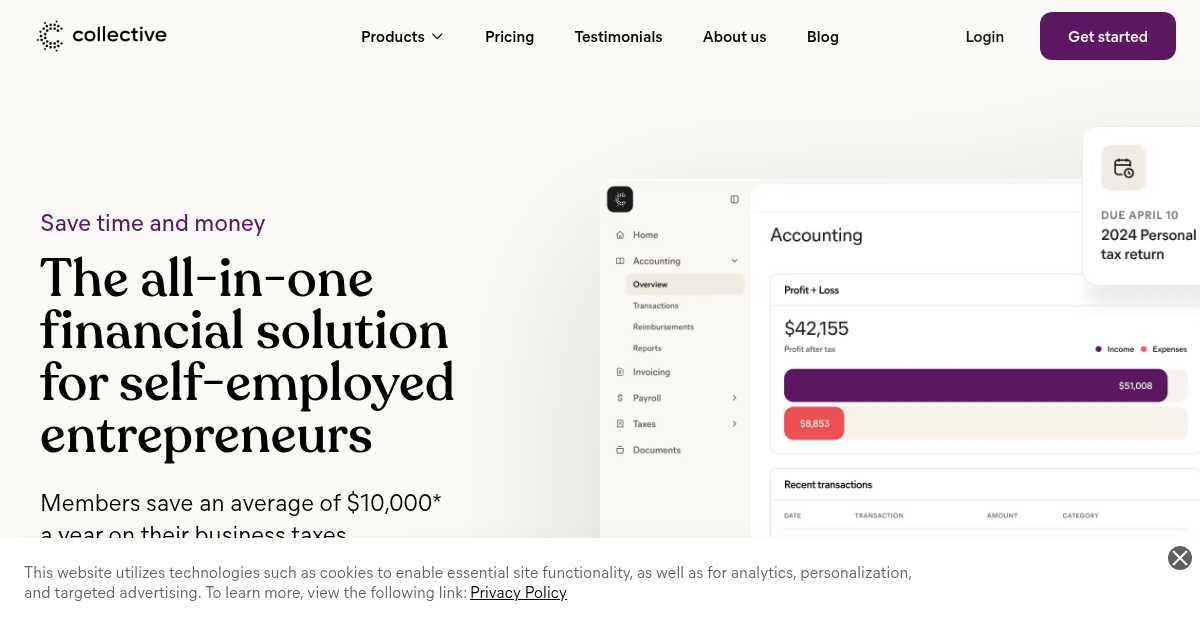The width and height of the screenshot is (1200, 630).
Task: Expand the Payroll section arrow
Action: pos(734,398)
